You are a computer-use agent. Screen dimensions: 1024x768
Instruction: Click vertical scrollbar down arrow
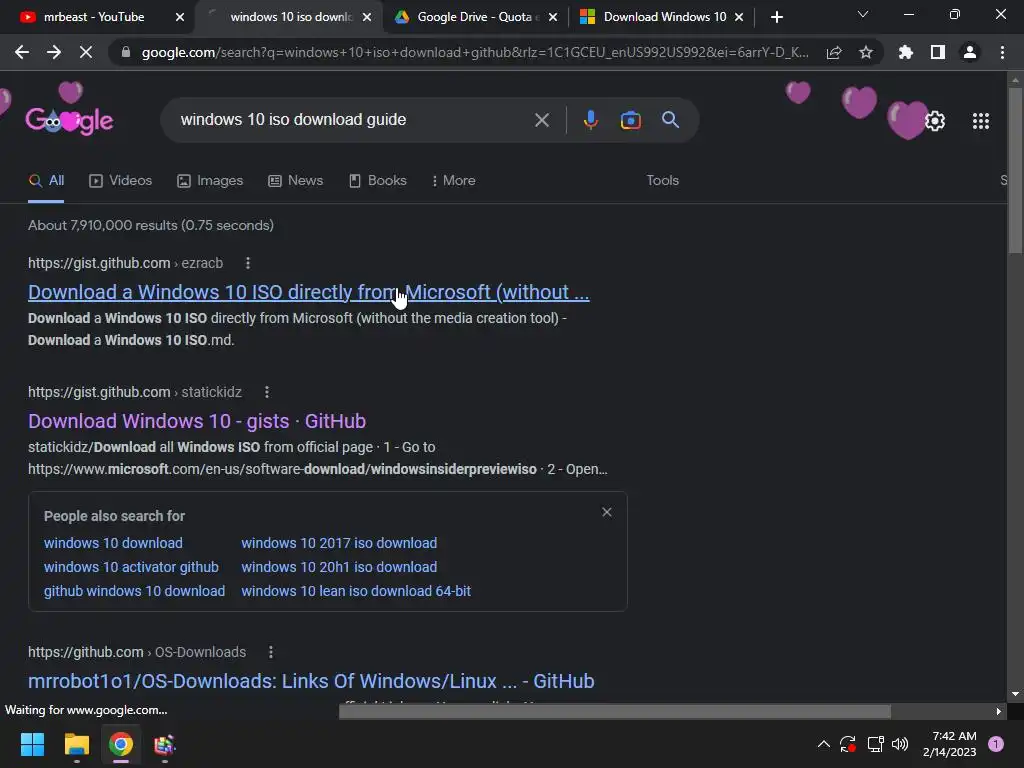tap(1015, 694)
